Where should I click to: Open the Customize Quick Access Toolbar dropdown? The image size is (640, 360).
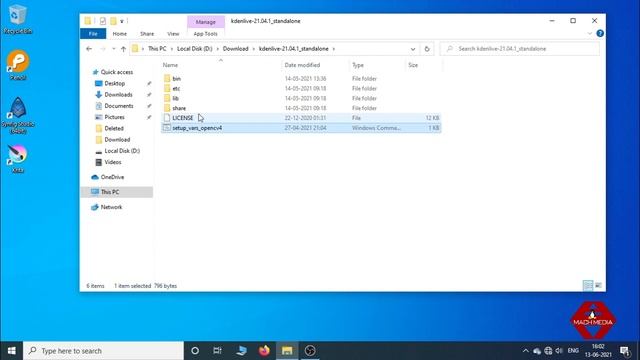122,21
